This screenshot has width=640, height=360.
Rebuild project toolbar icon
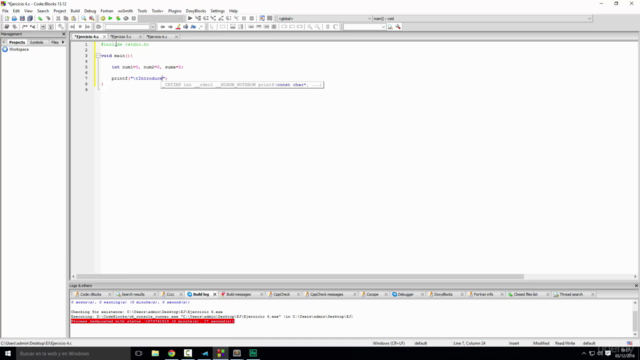click(126, 18)
